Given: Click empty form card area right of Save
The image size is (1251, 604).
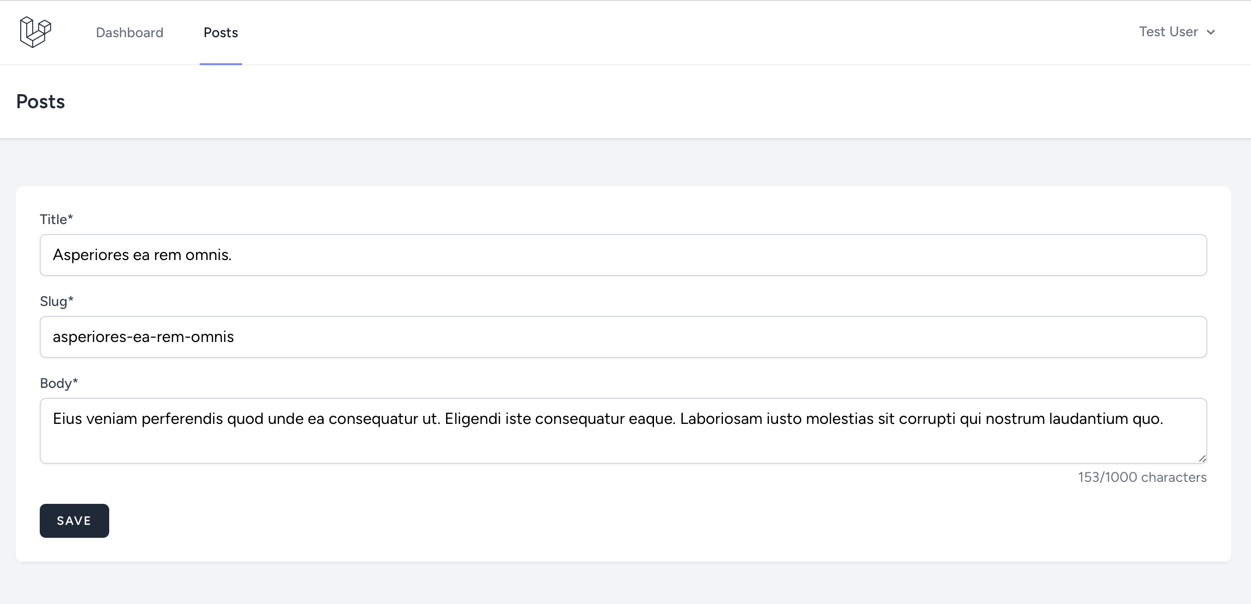Looking at the screenshot, I should point(600,521).
